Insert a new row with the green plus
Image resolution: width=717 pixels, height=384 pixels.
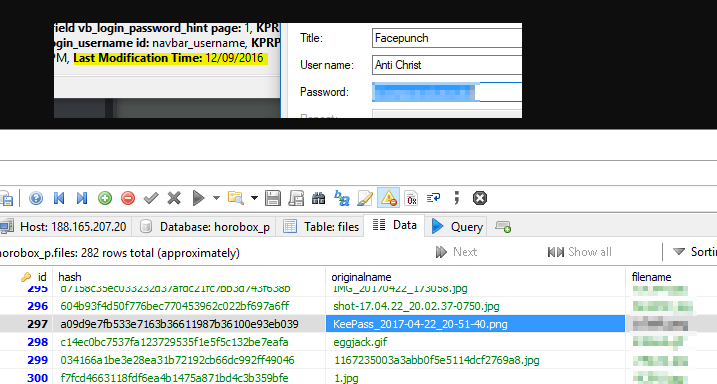click(x=105, y=198)
